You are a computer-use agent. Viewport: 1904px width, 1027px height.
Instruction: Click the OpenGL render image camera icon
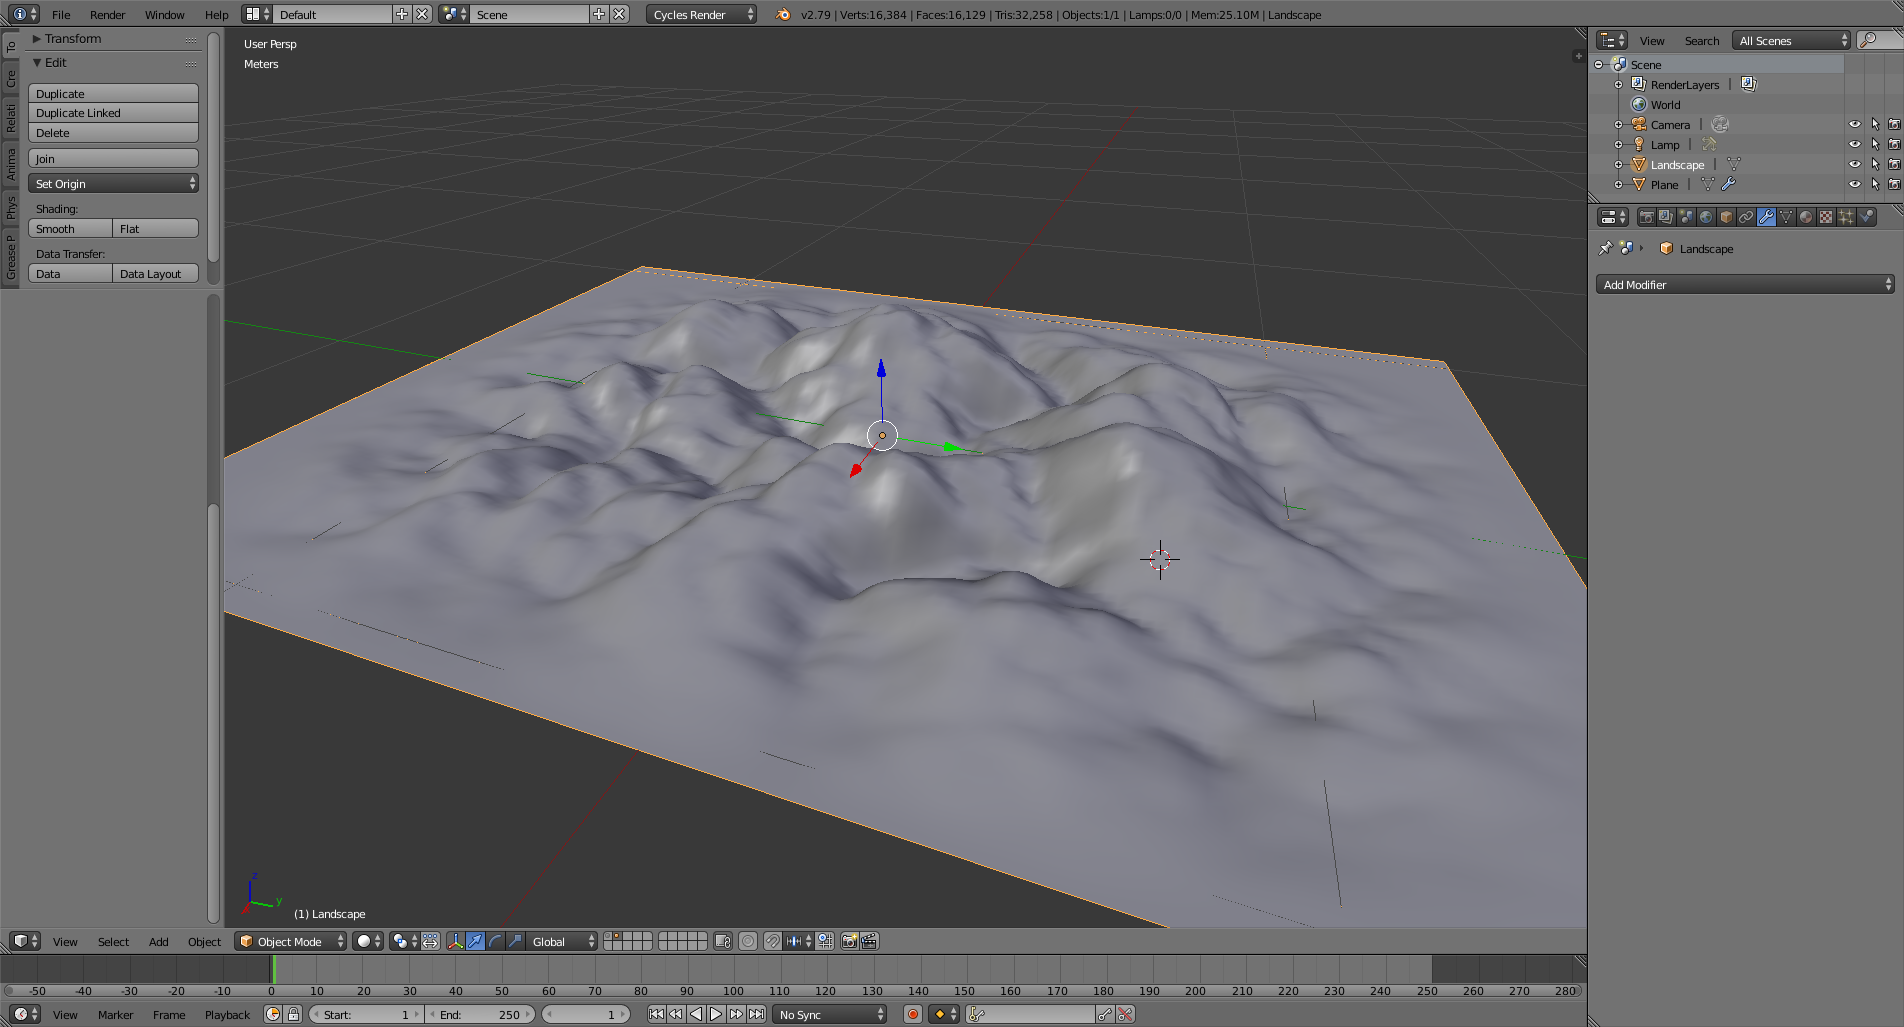tap(849, 941)
